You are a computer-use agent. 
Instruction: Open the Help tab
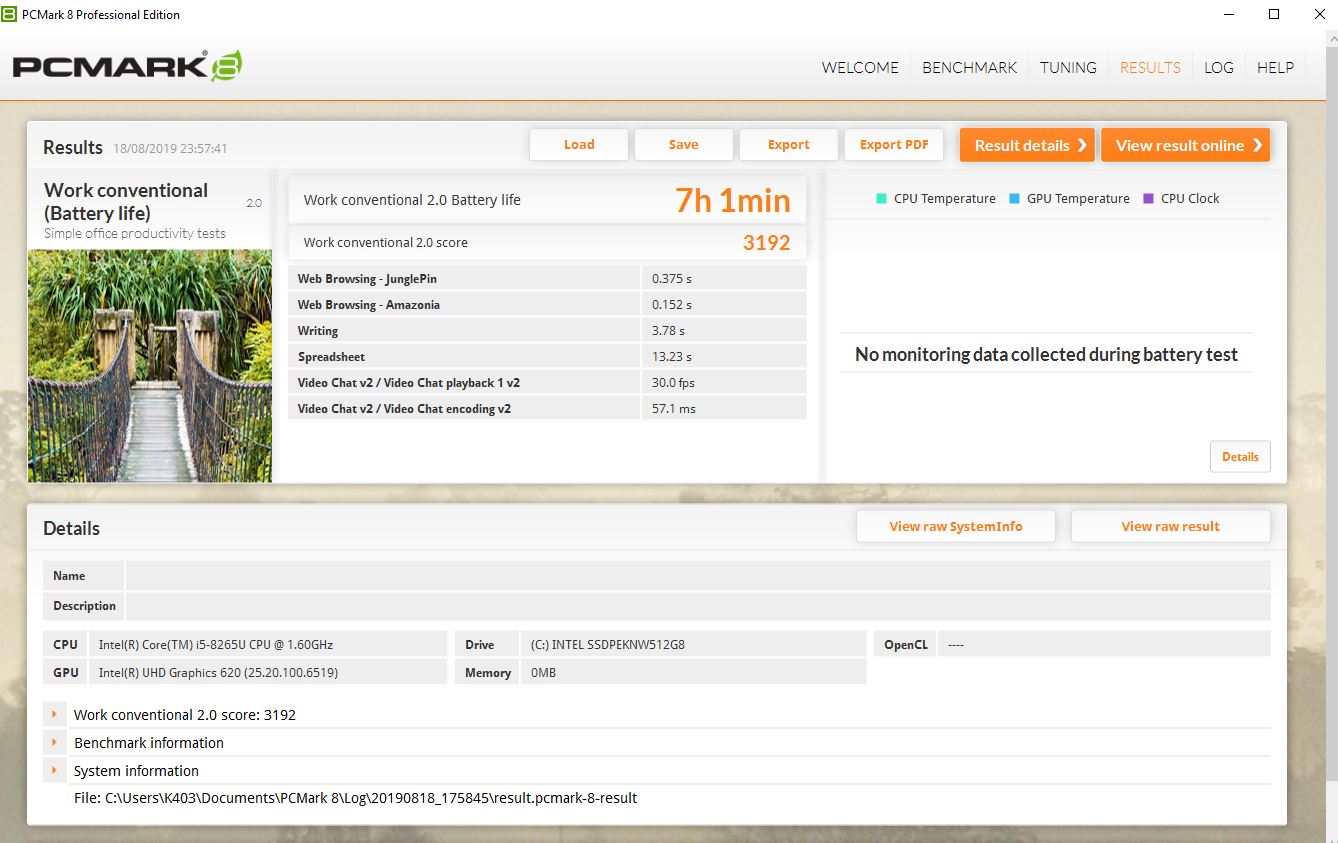click(1275, 68)
